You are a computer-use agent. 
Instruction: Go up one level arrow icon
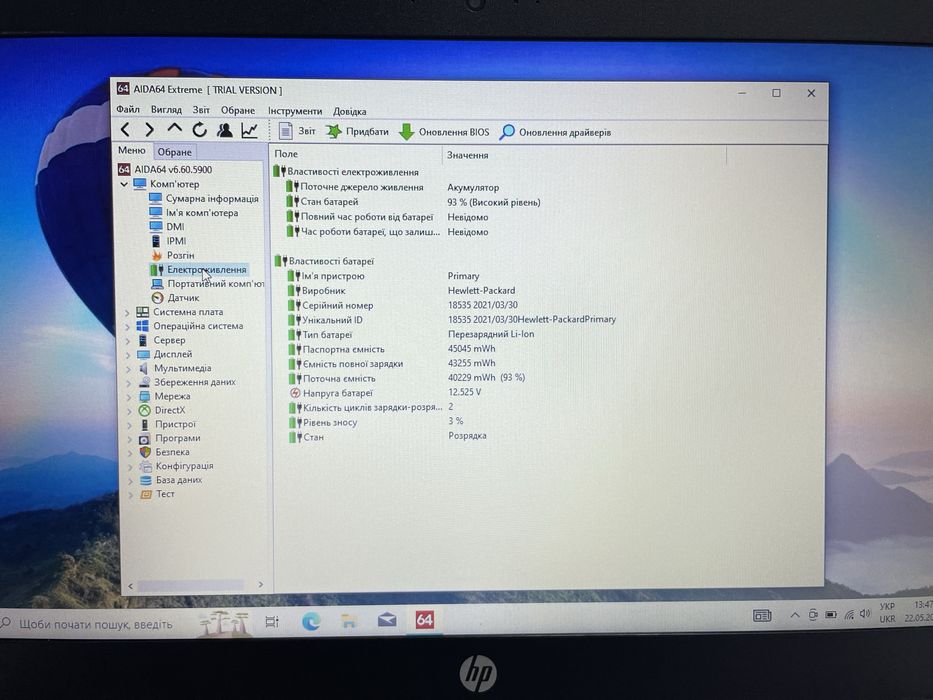(x=174, y=128)
